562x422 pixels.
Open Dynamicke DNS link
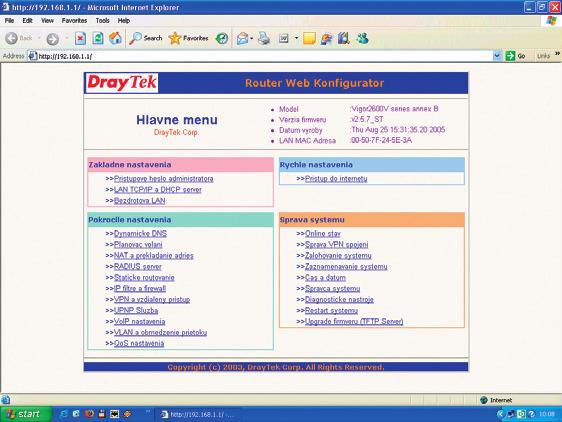[x=140, y=234]
